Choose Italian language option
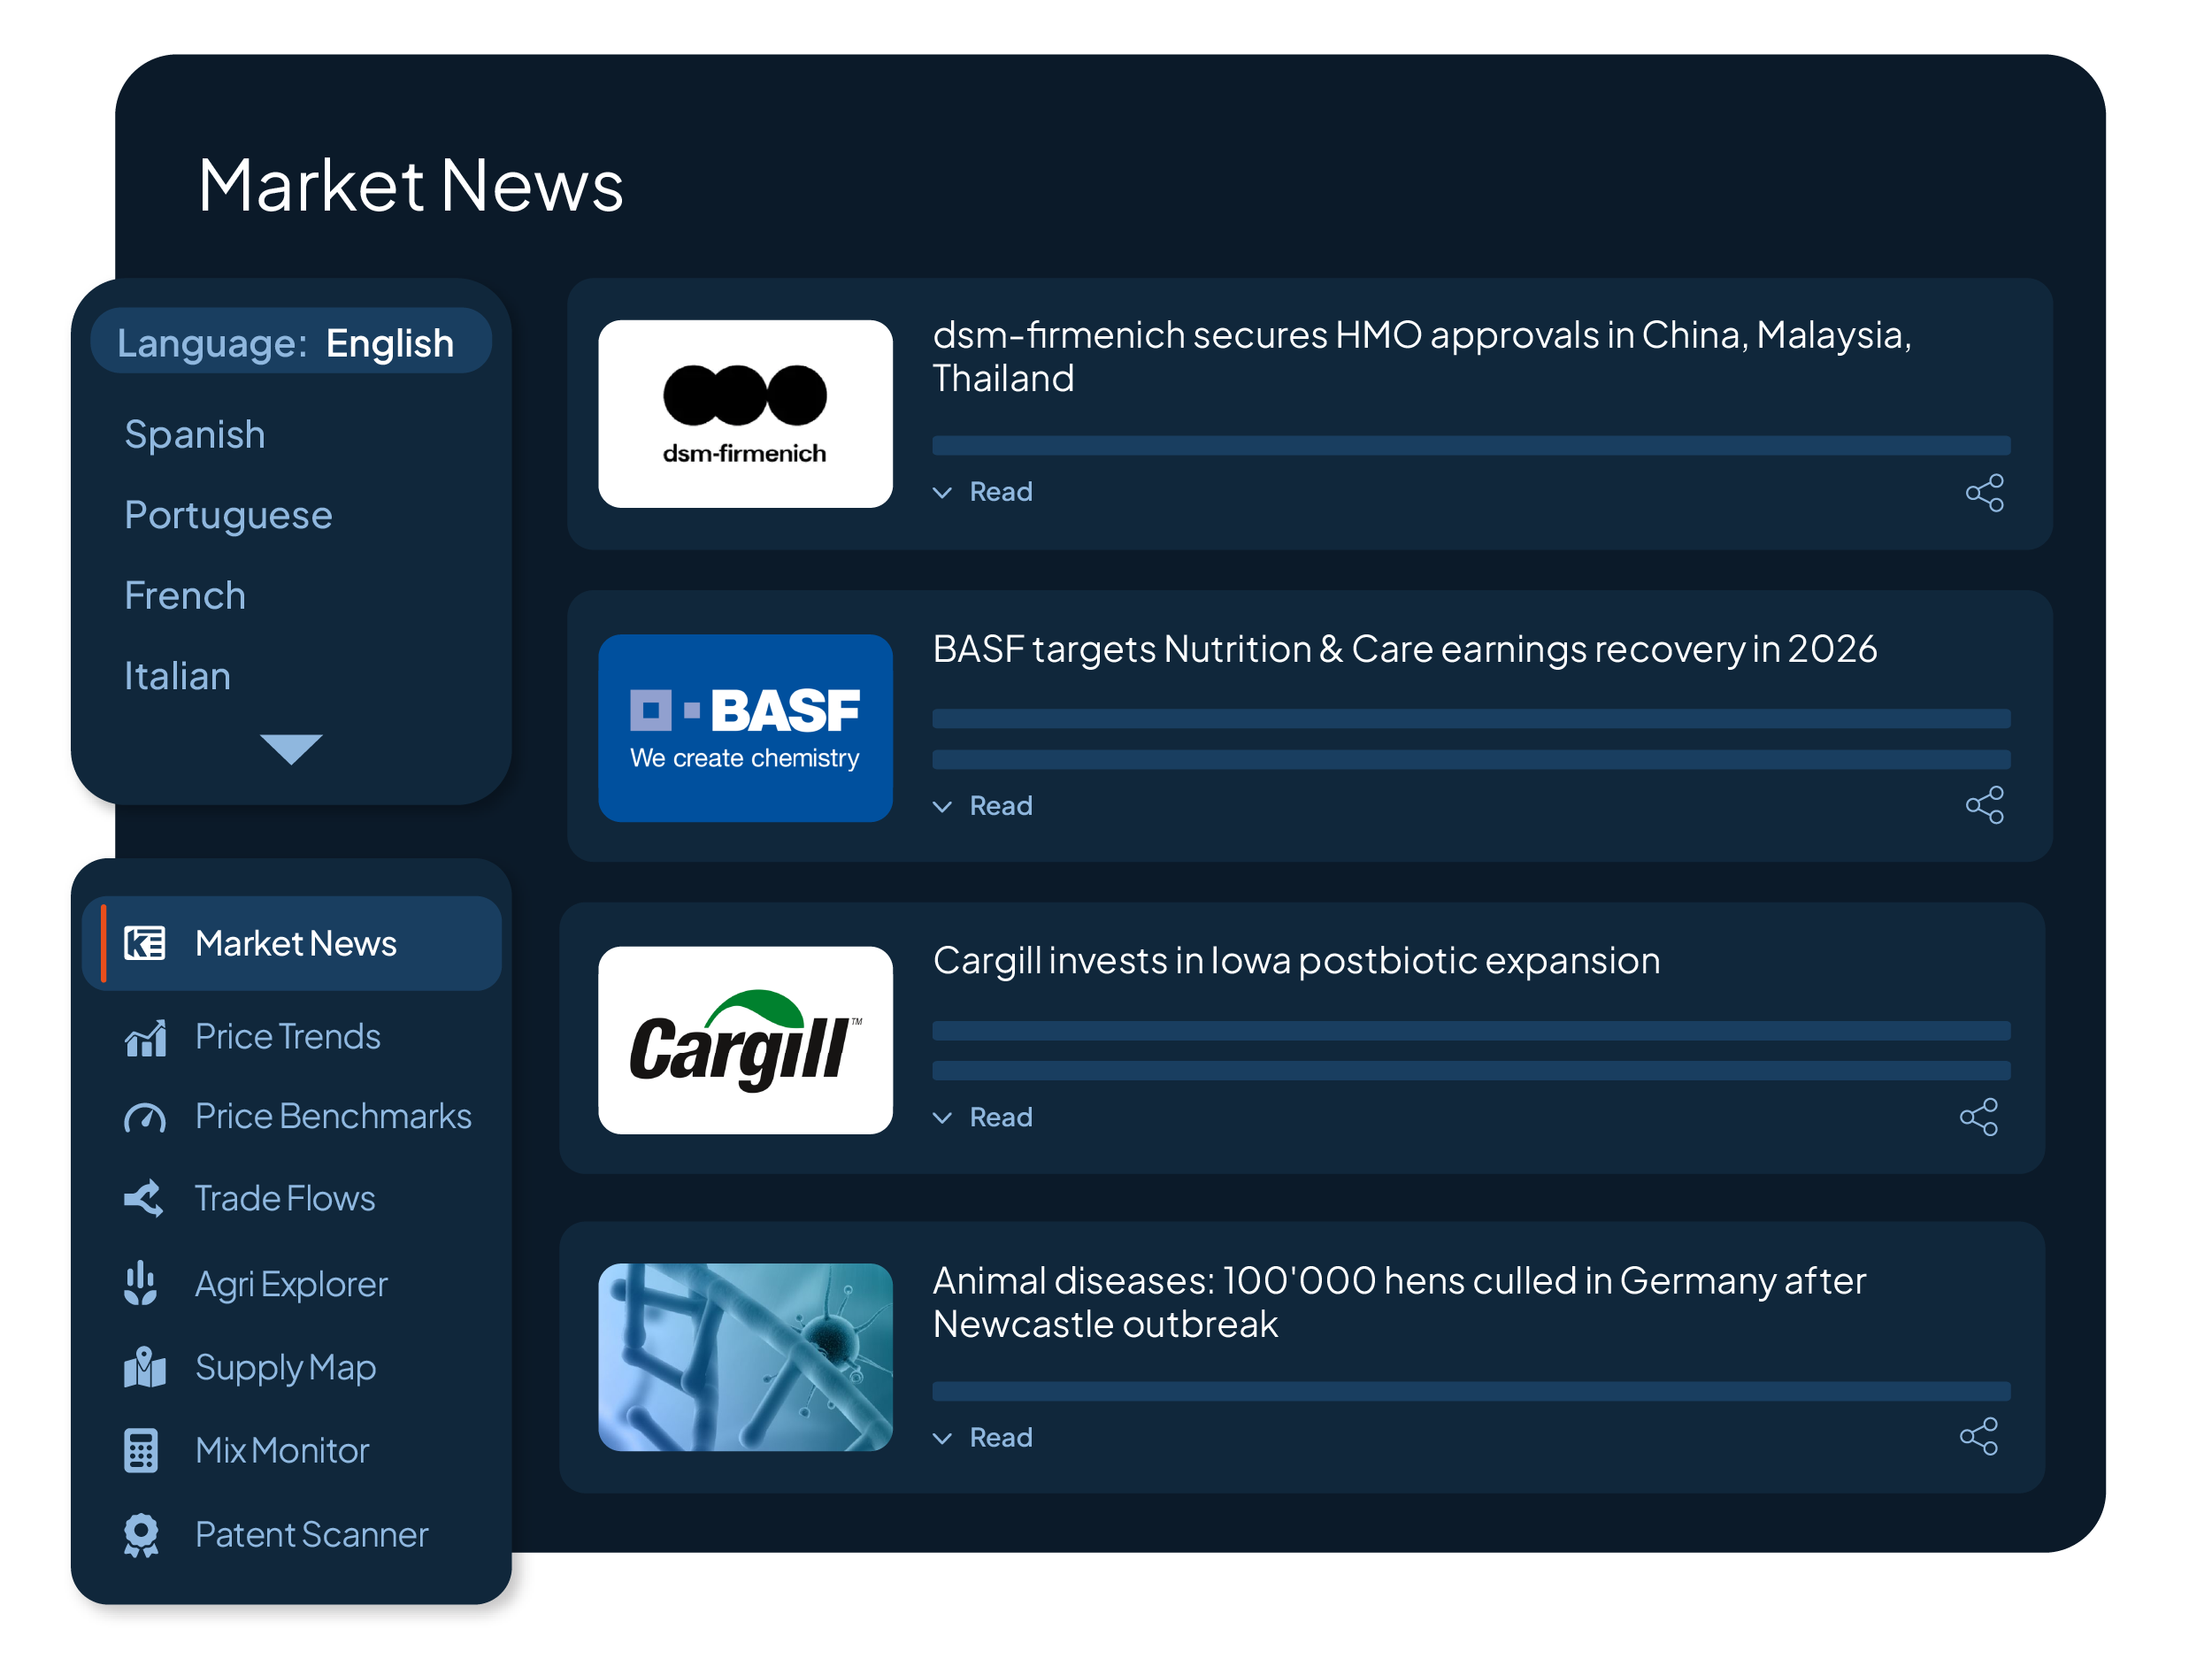 click(177, 676)
